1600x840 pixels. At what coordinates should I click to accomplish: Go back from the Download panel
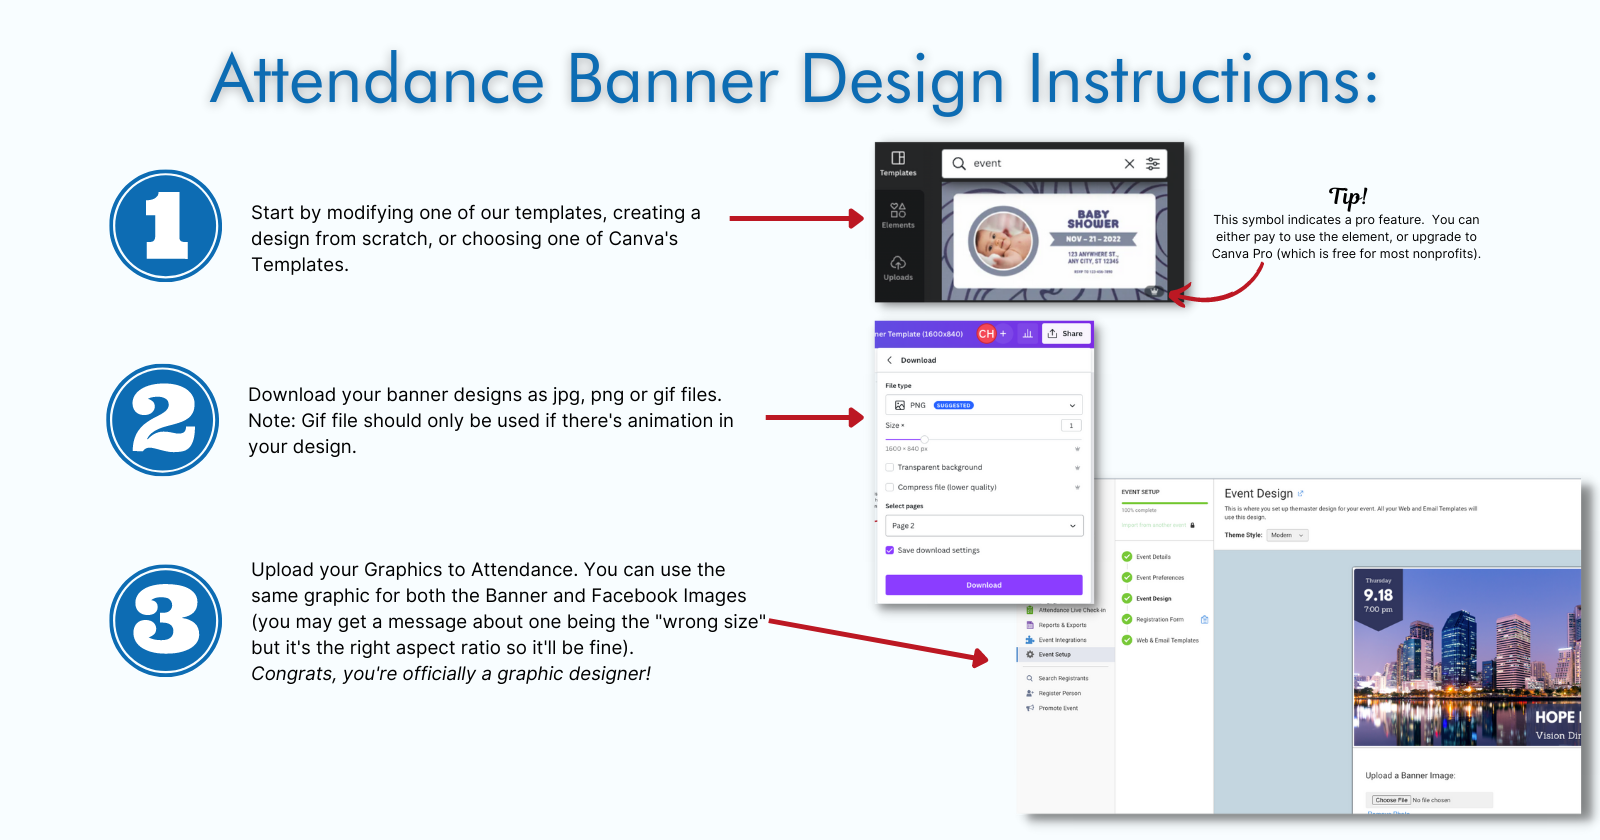click(x=889, y=360)
